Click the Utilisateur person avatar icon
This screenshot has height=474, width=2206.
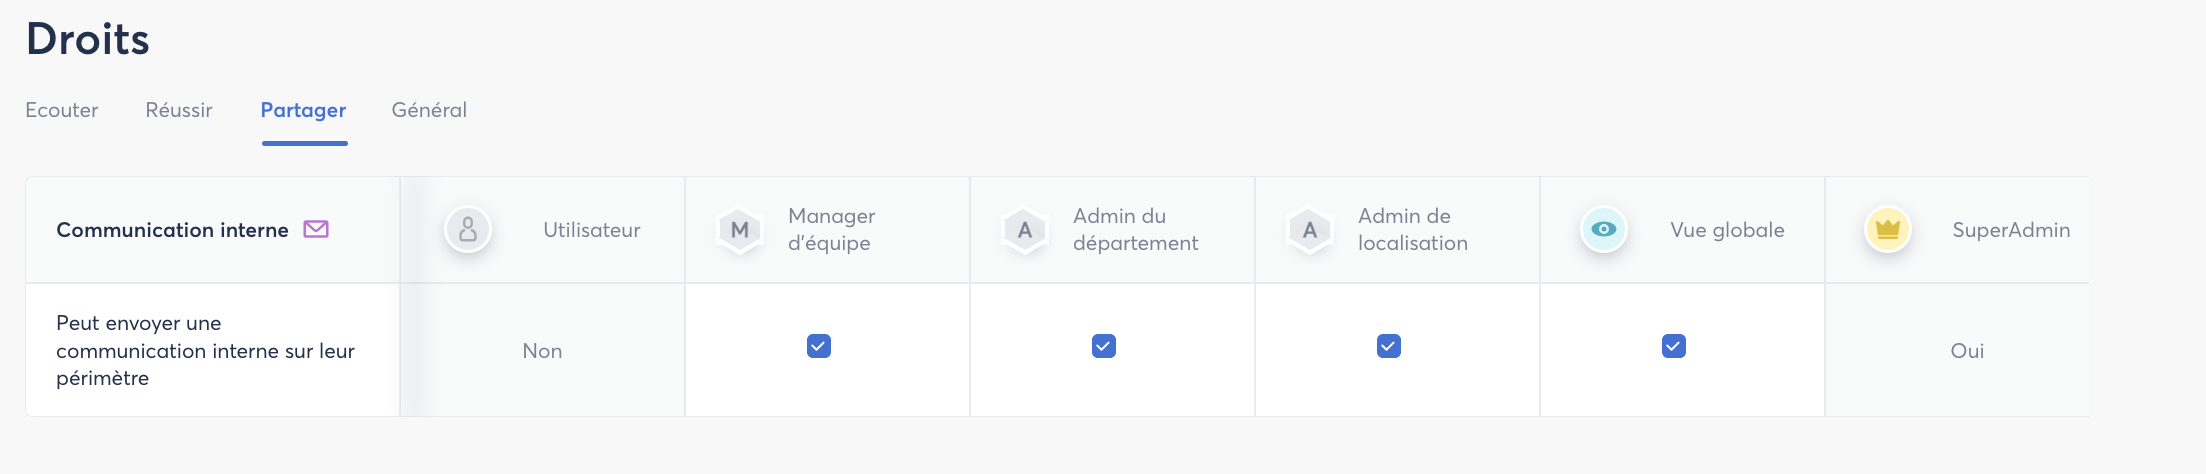click(x=468, y=230)
